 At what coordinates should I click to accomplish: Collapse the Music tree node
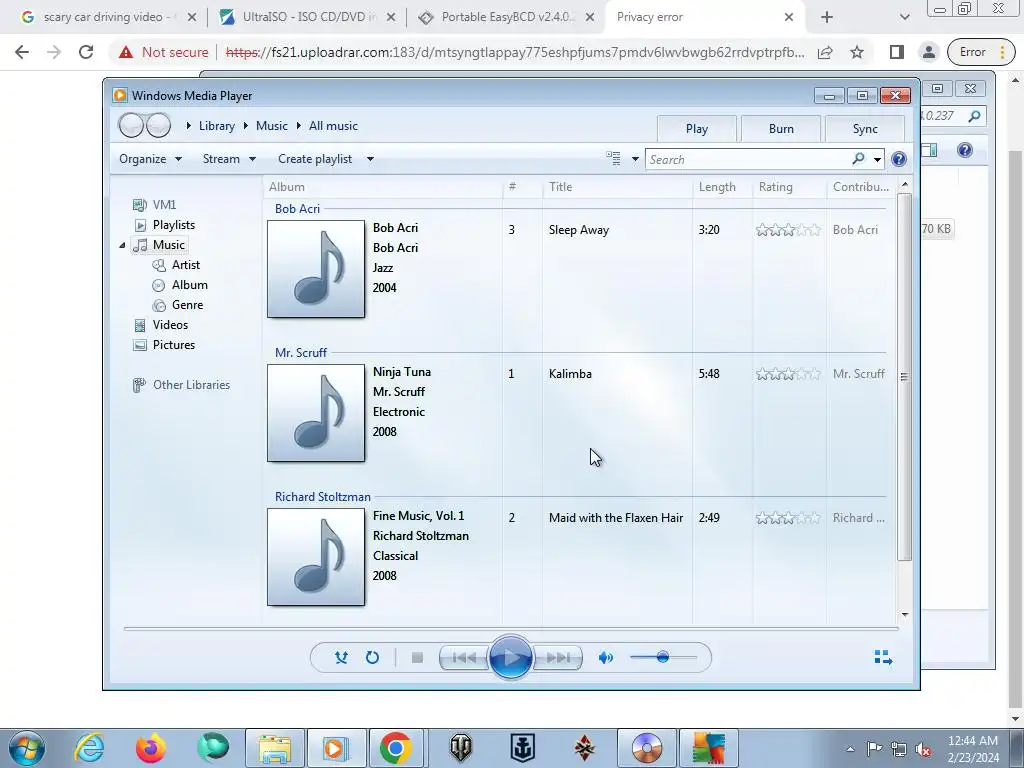[x=123, y=246]
